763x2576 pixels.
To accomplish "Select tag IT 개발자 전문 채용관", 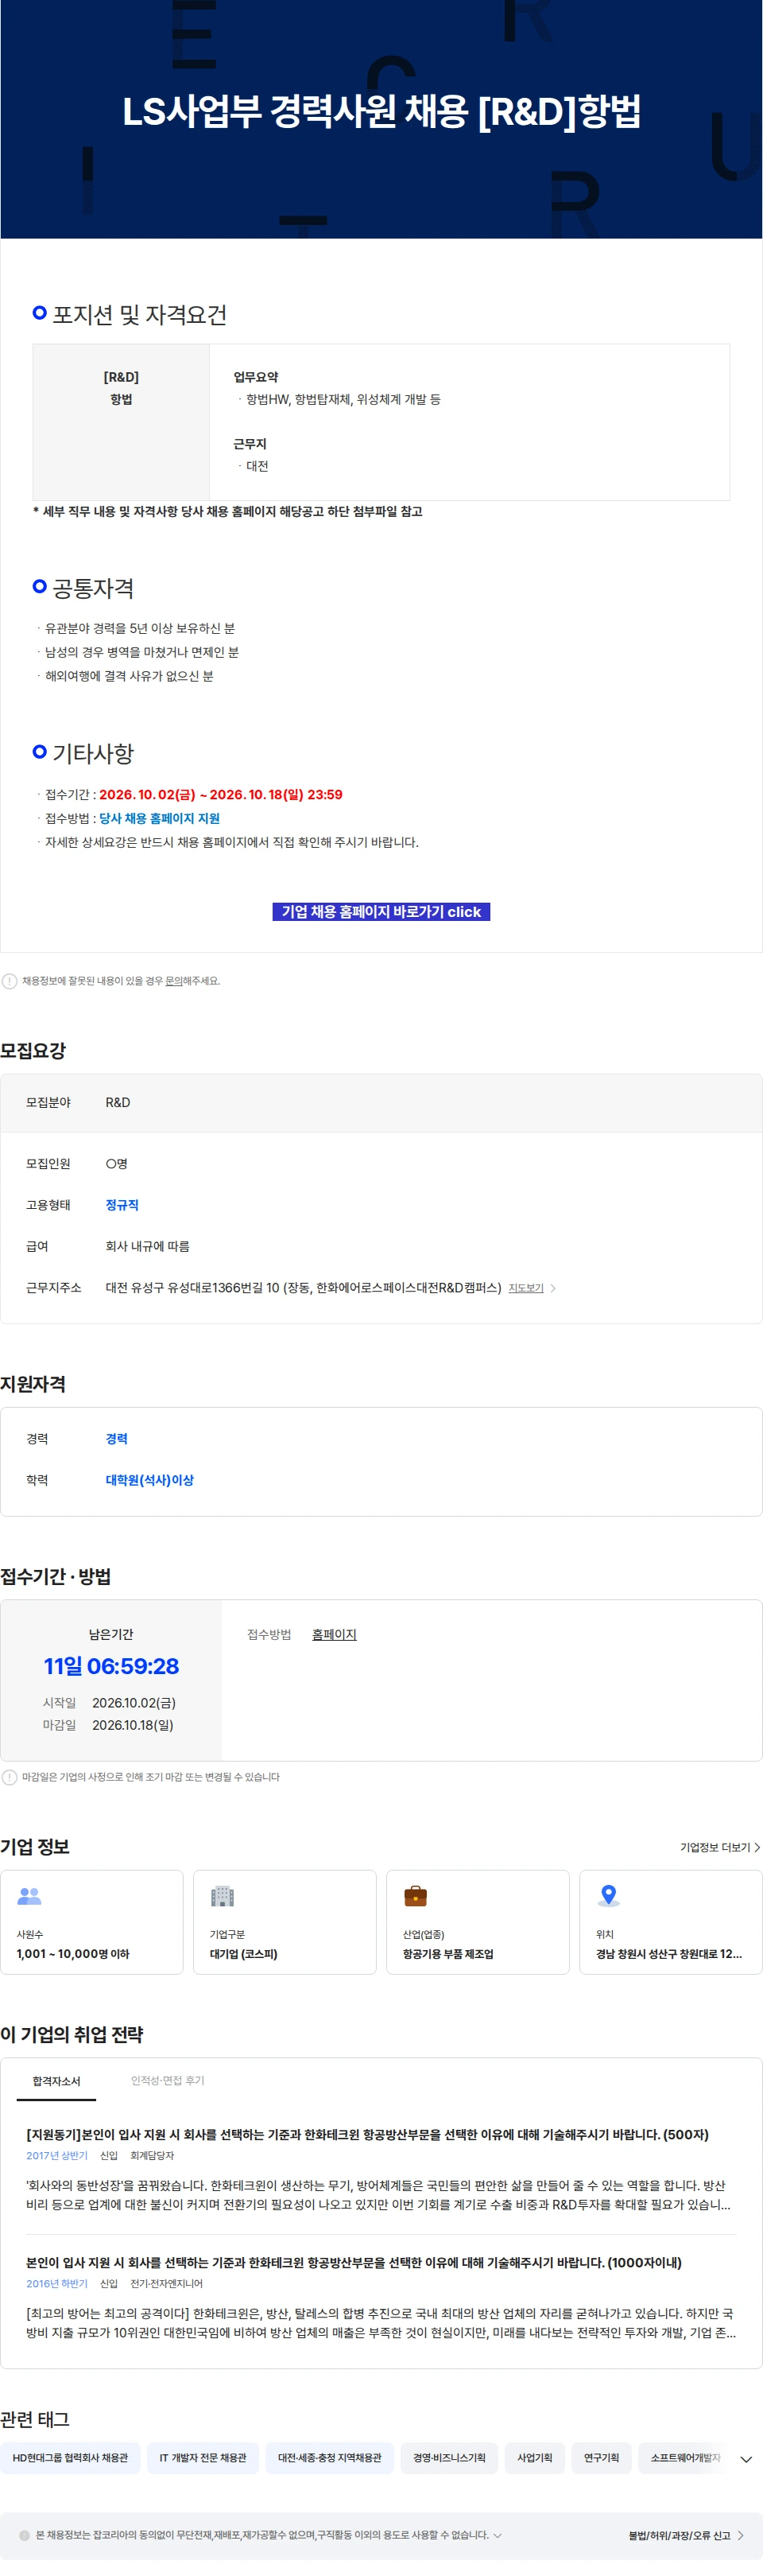I will 203,2457.
